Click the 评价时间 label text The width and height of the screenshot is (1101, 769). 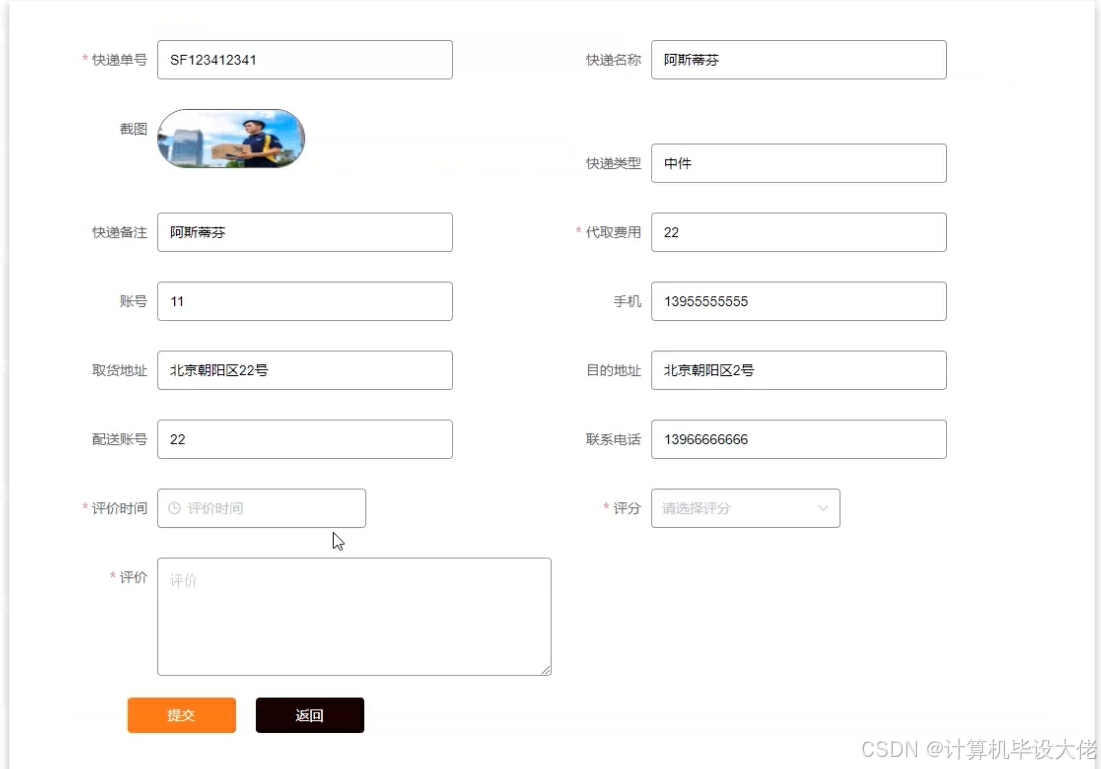click(x=119, y=508)
